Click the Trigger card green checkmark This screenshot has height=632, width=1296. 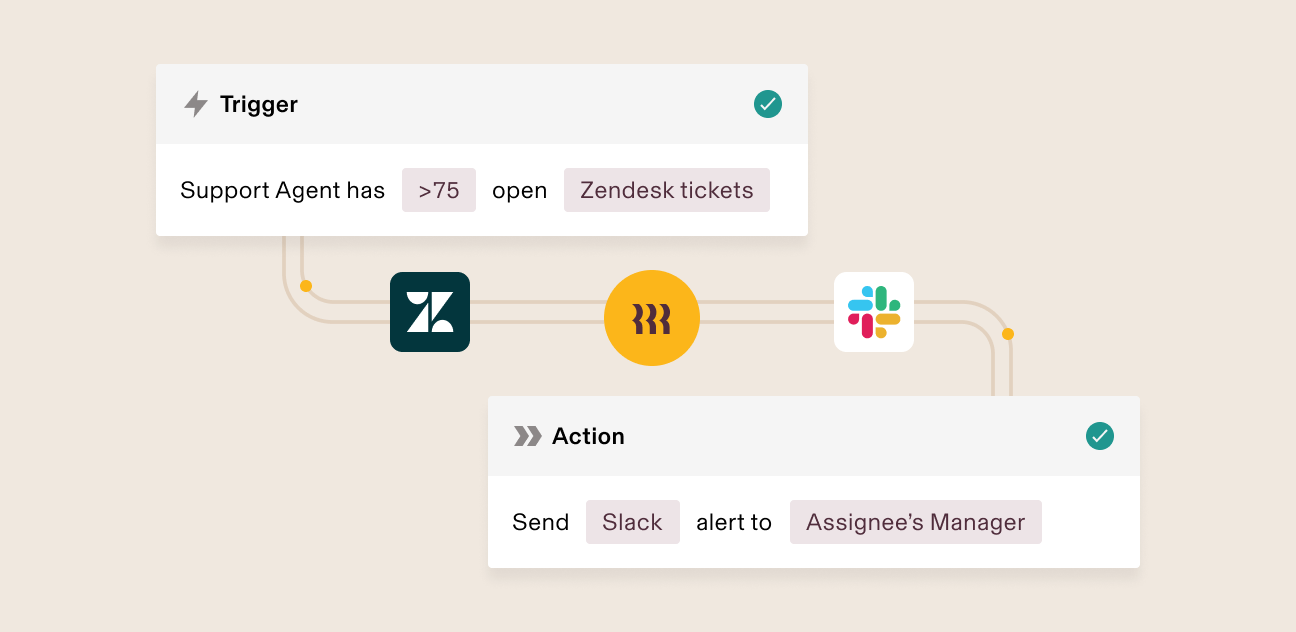tap(768, 104)
